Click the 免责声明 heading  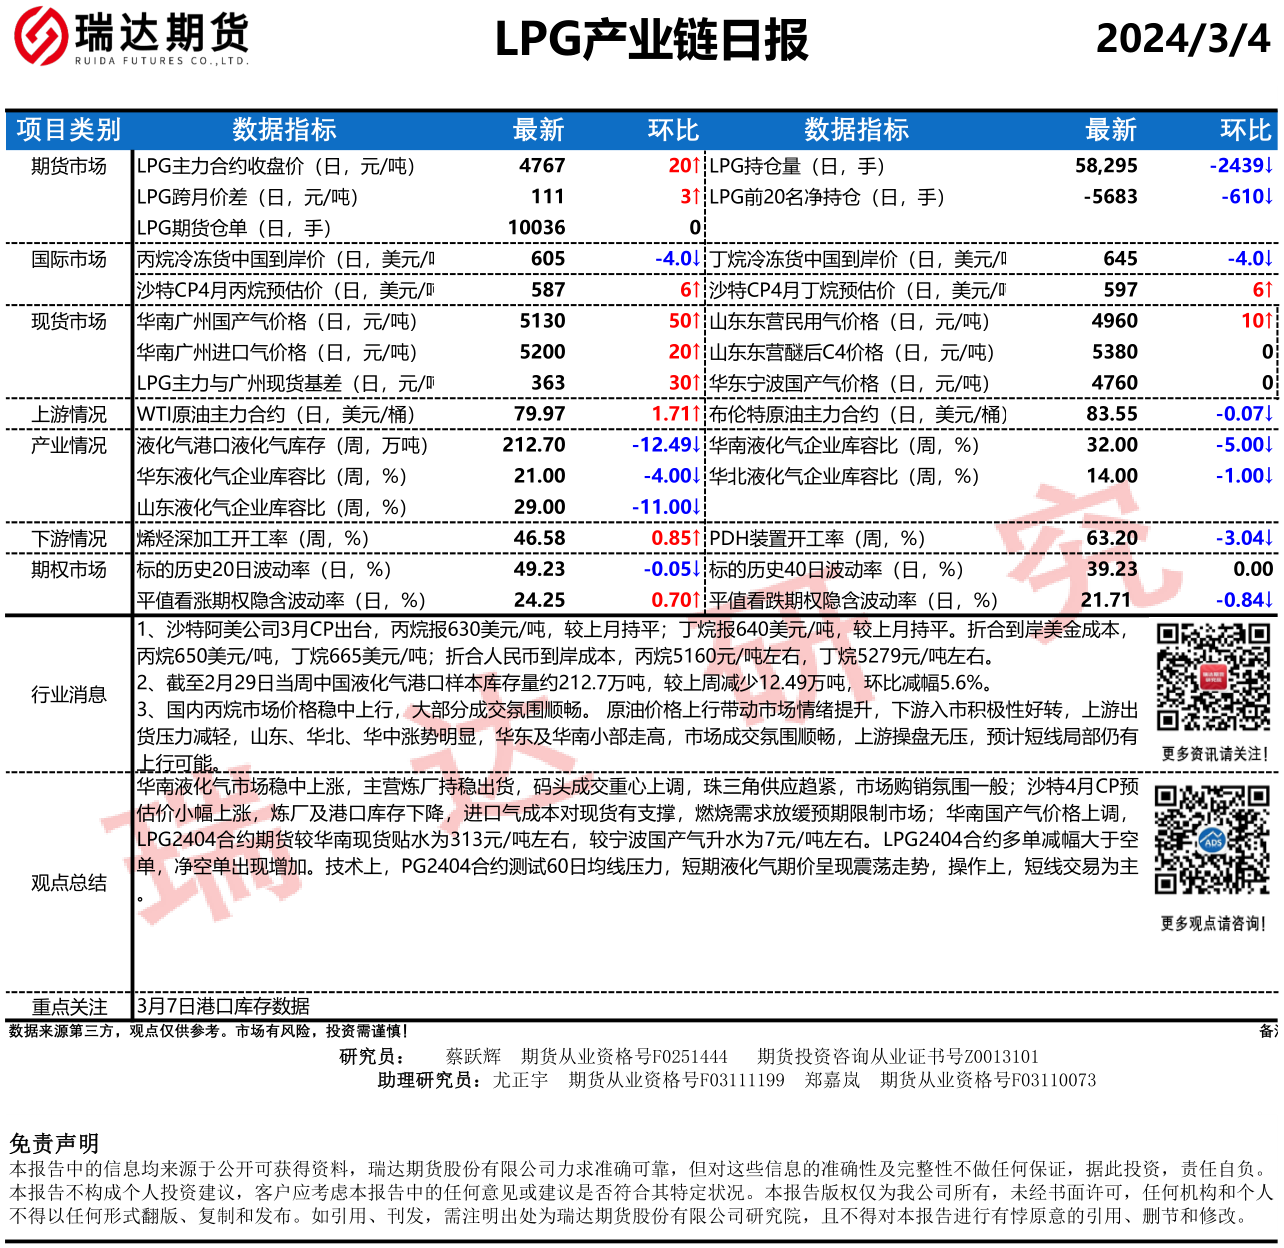(x=54, y=1143)
